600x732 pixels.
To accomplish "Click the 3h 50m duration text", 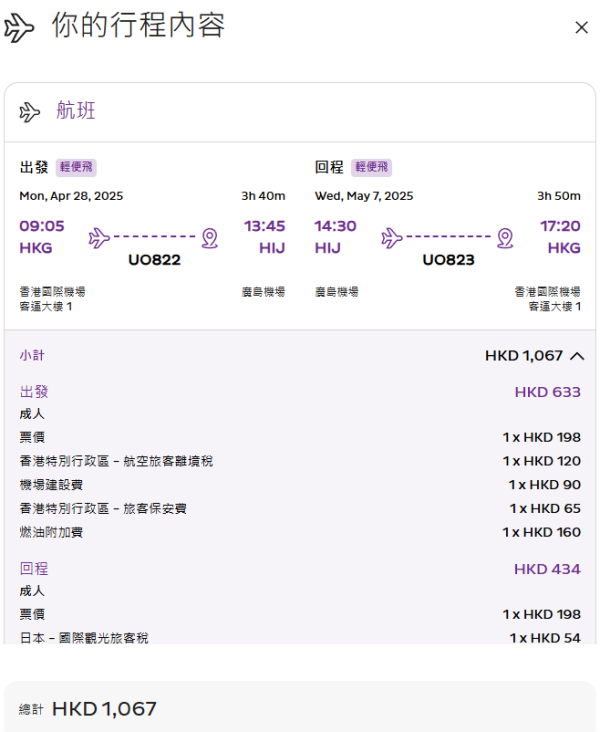I will pyautogui.click(x=559, y=196).
